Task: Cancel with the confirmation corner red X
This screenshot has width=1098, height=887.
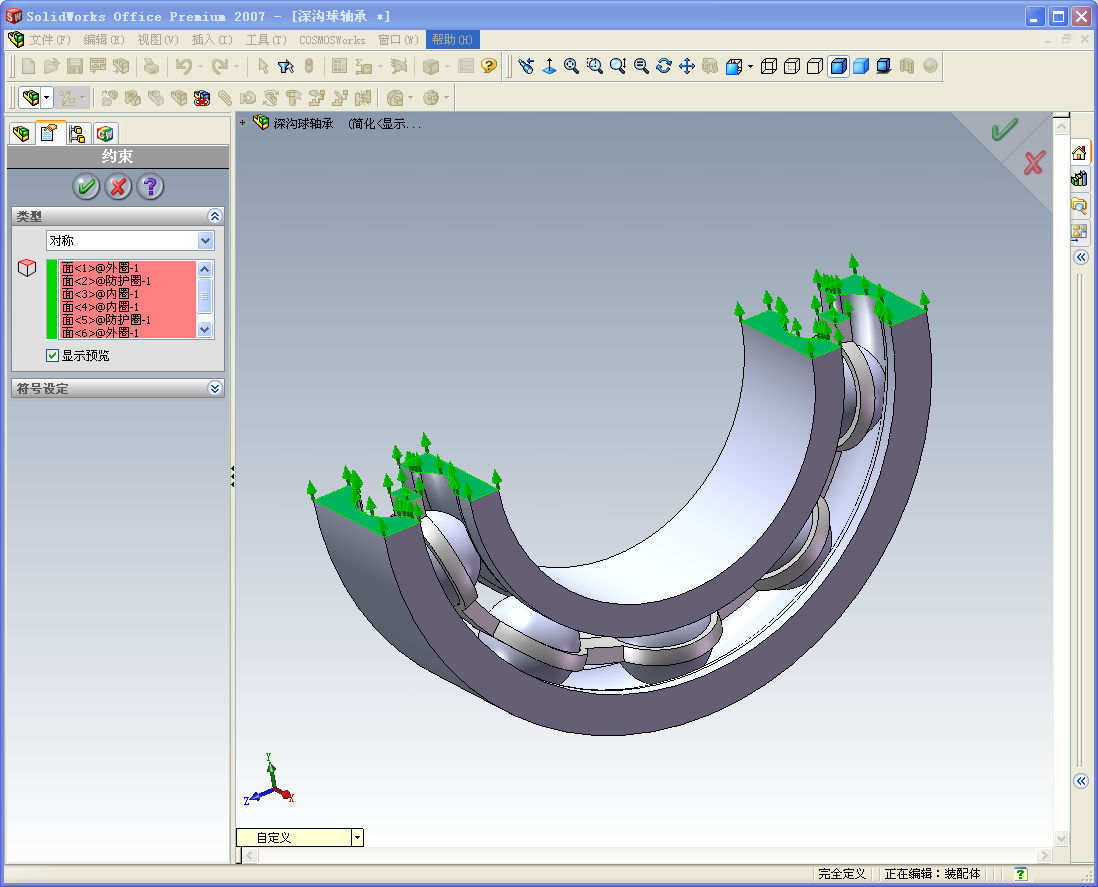Action: (x=1034, y=162)
